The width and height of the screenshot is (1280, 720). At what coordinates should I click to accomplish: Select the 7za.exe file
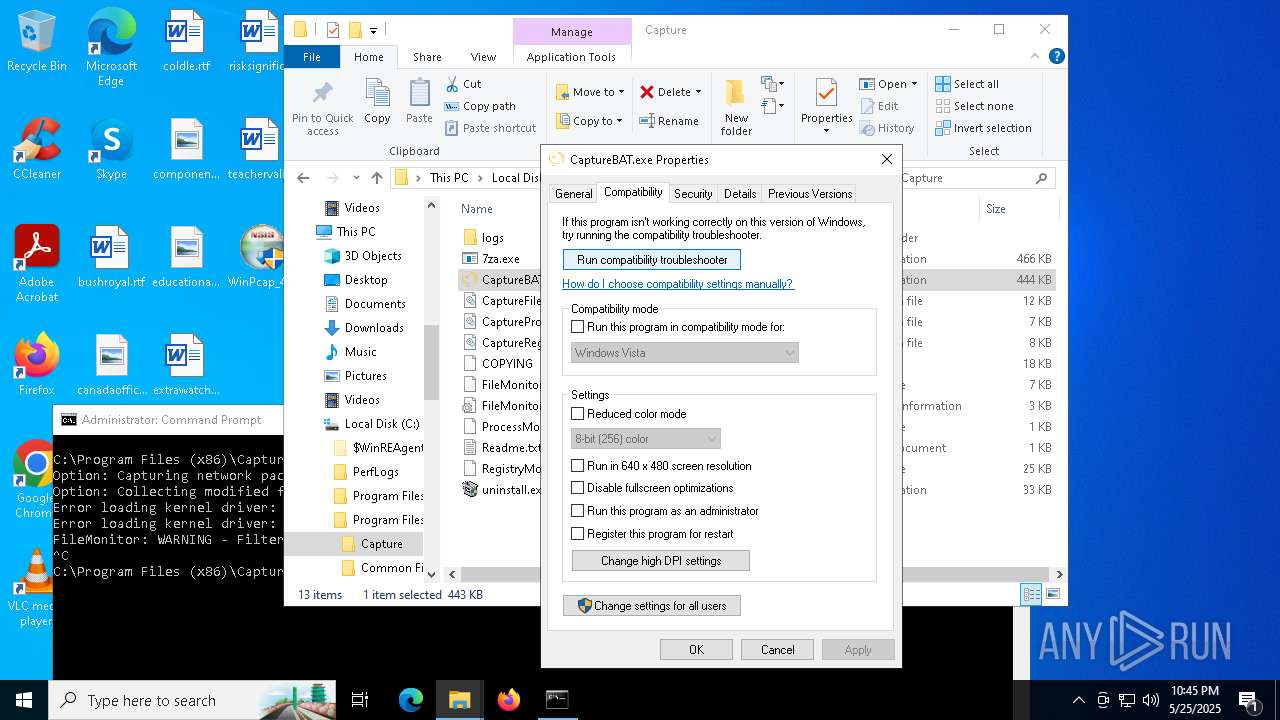pos(500,259)
